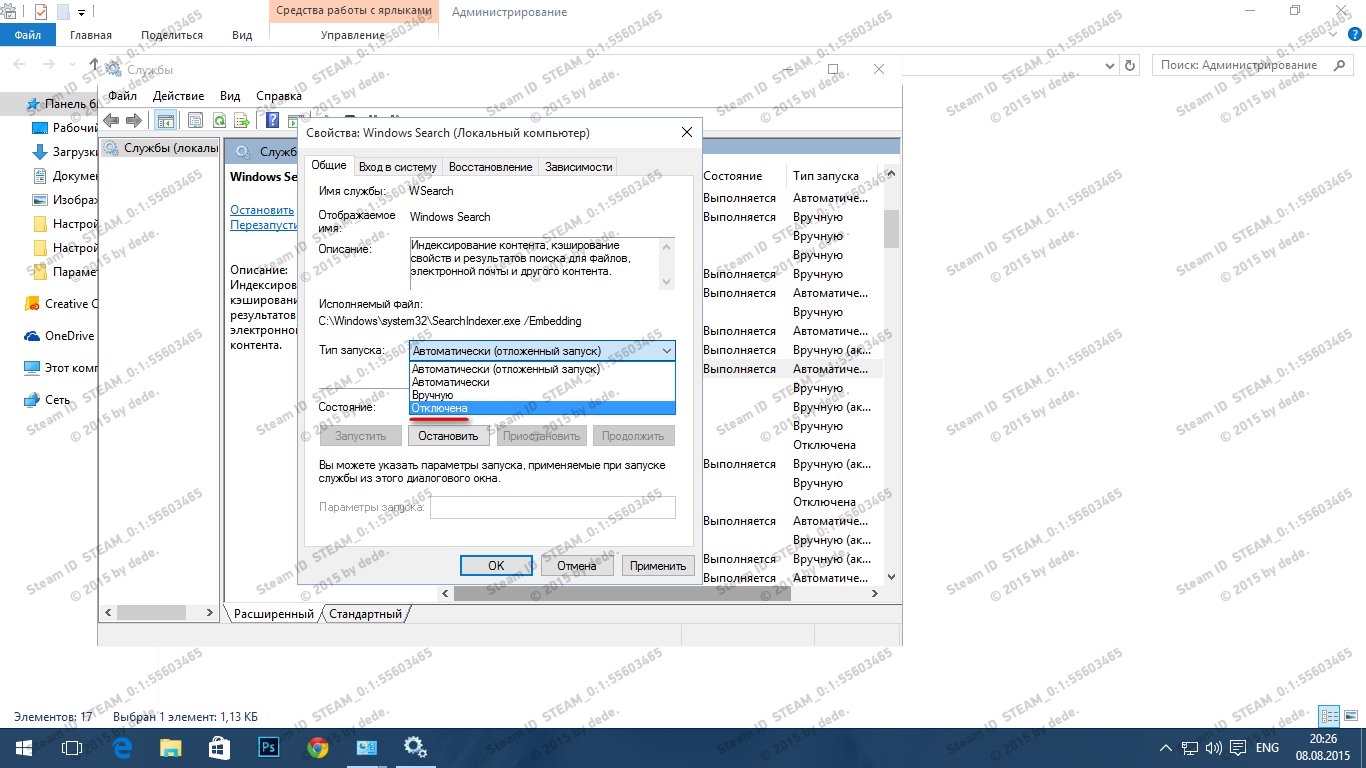1366x768 pixels.
Task: Click the 'Применить' button
Action: click(x=658, y=566)
